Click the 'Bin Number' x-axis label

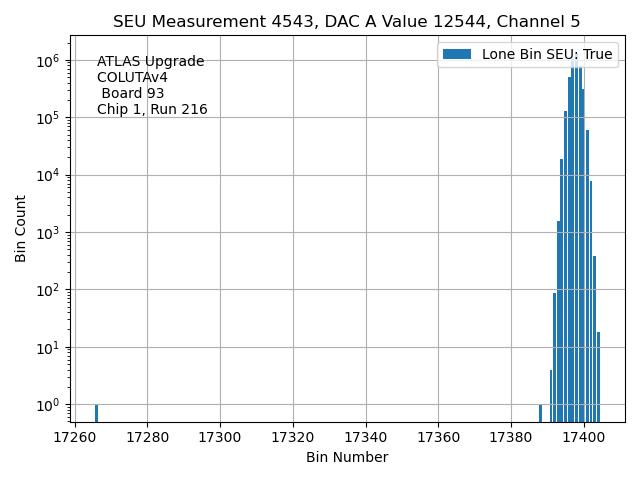[347, 457]
